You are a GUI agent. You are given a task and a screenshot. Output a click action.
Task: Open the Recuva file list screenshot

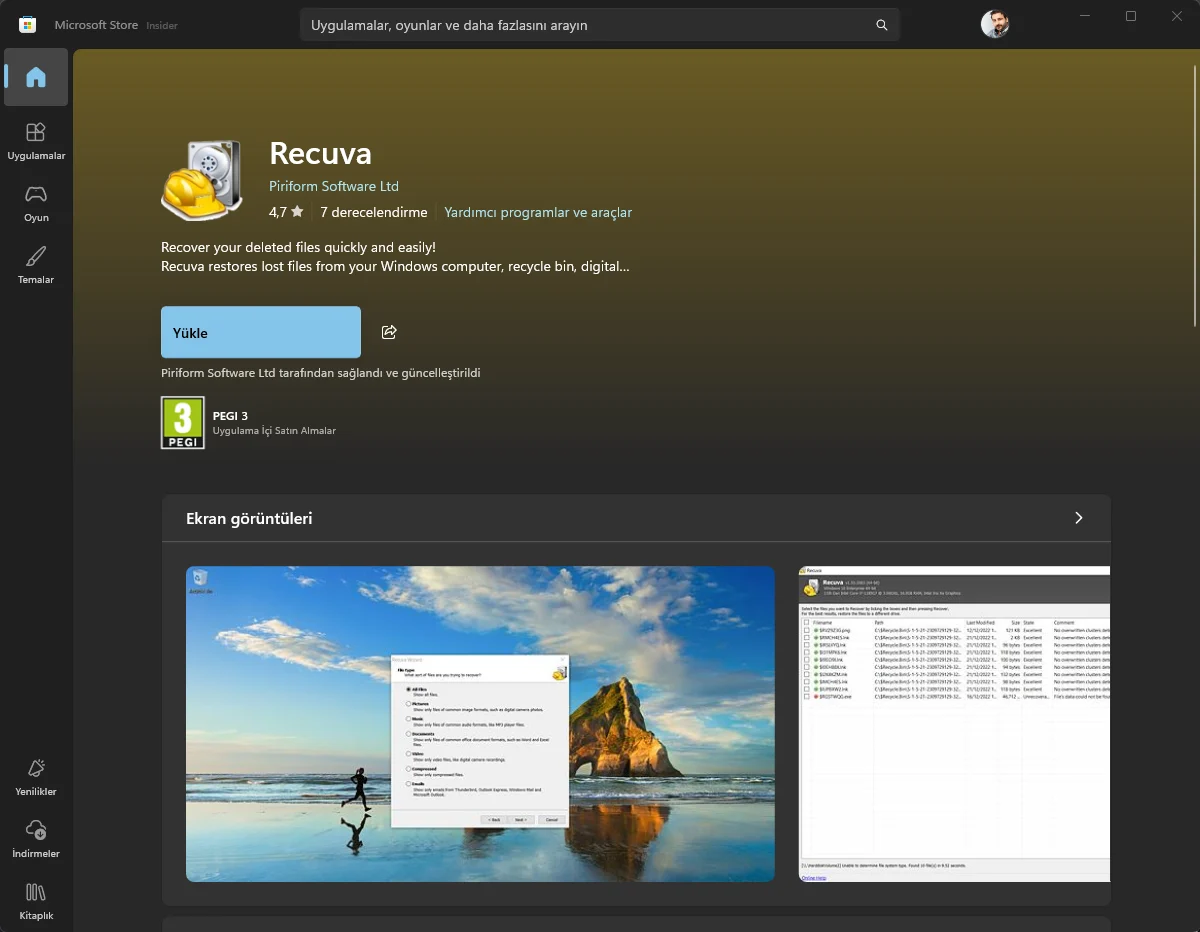coord(954,724)
